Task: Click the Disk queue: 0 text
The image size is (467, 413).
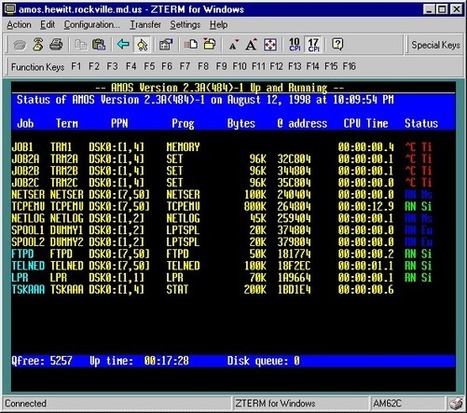Action: tap(263, 361)
